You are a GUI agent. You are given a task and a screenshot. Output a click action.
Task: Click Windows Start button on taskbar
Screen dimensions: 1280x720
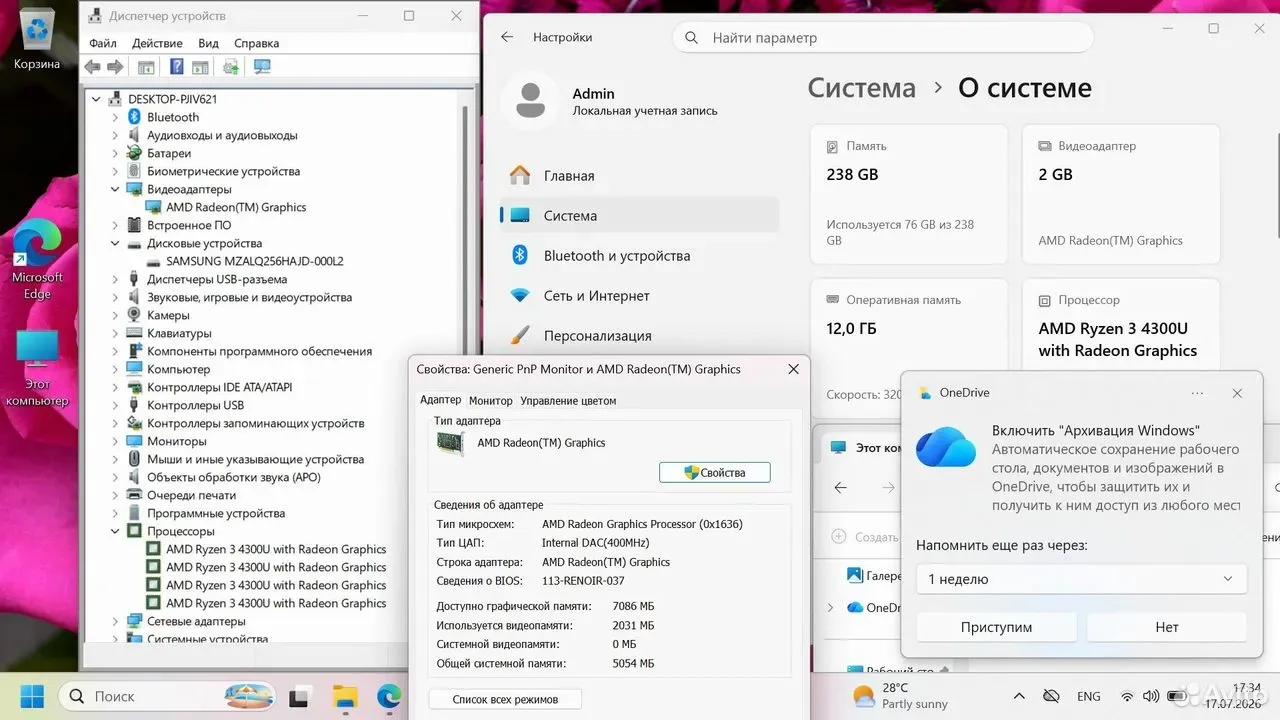click(32, 696)
